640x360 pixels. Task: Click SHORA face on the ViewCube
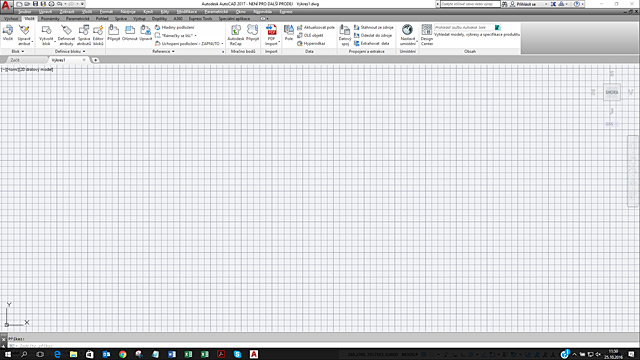(612, 92)
